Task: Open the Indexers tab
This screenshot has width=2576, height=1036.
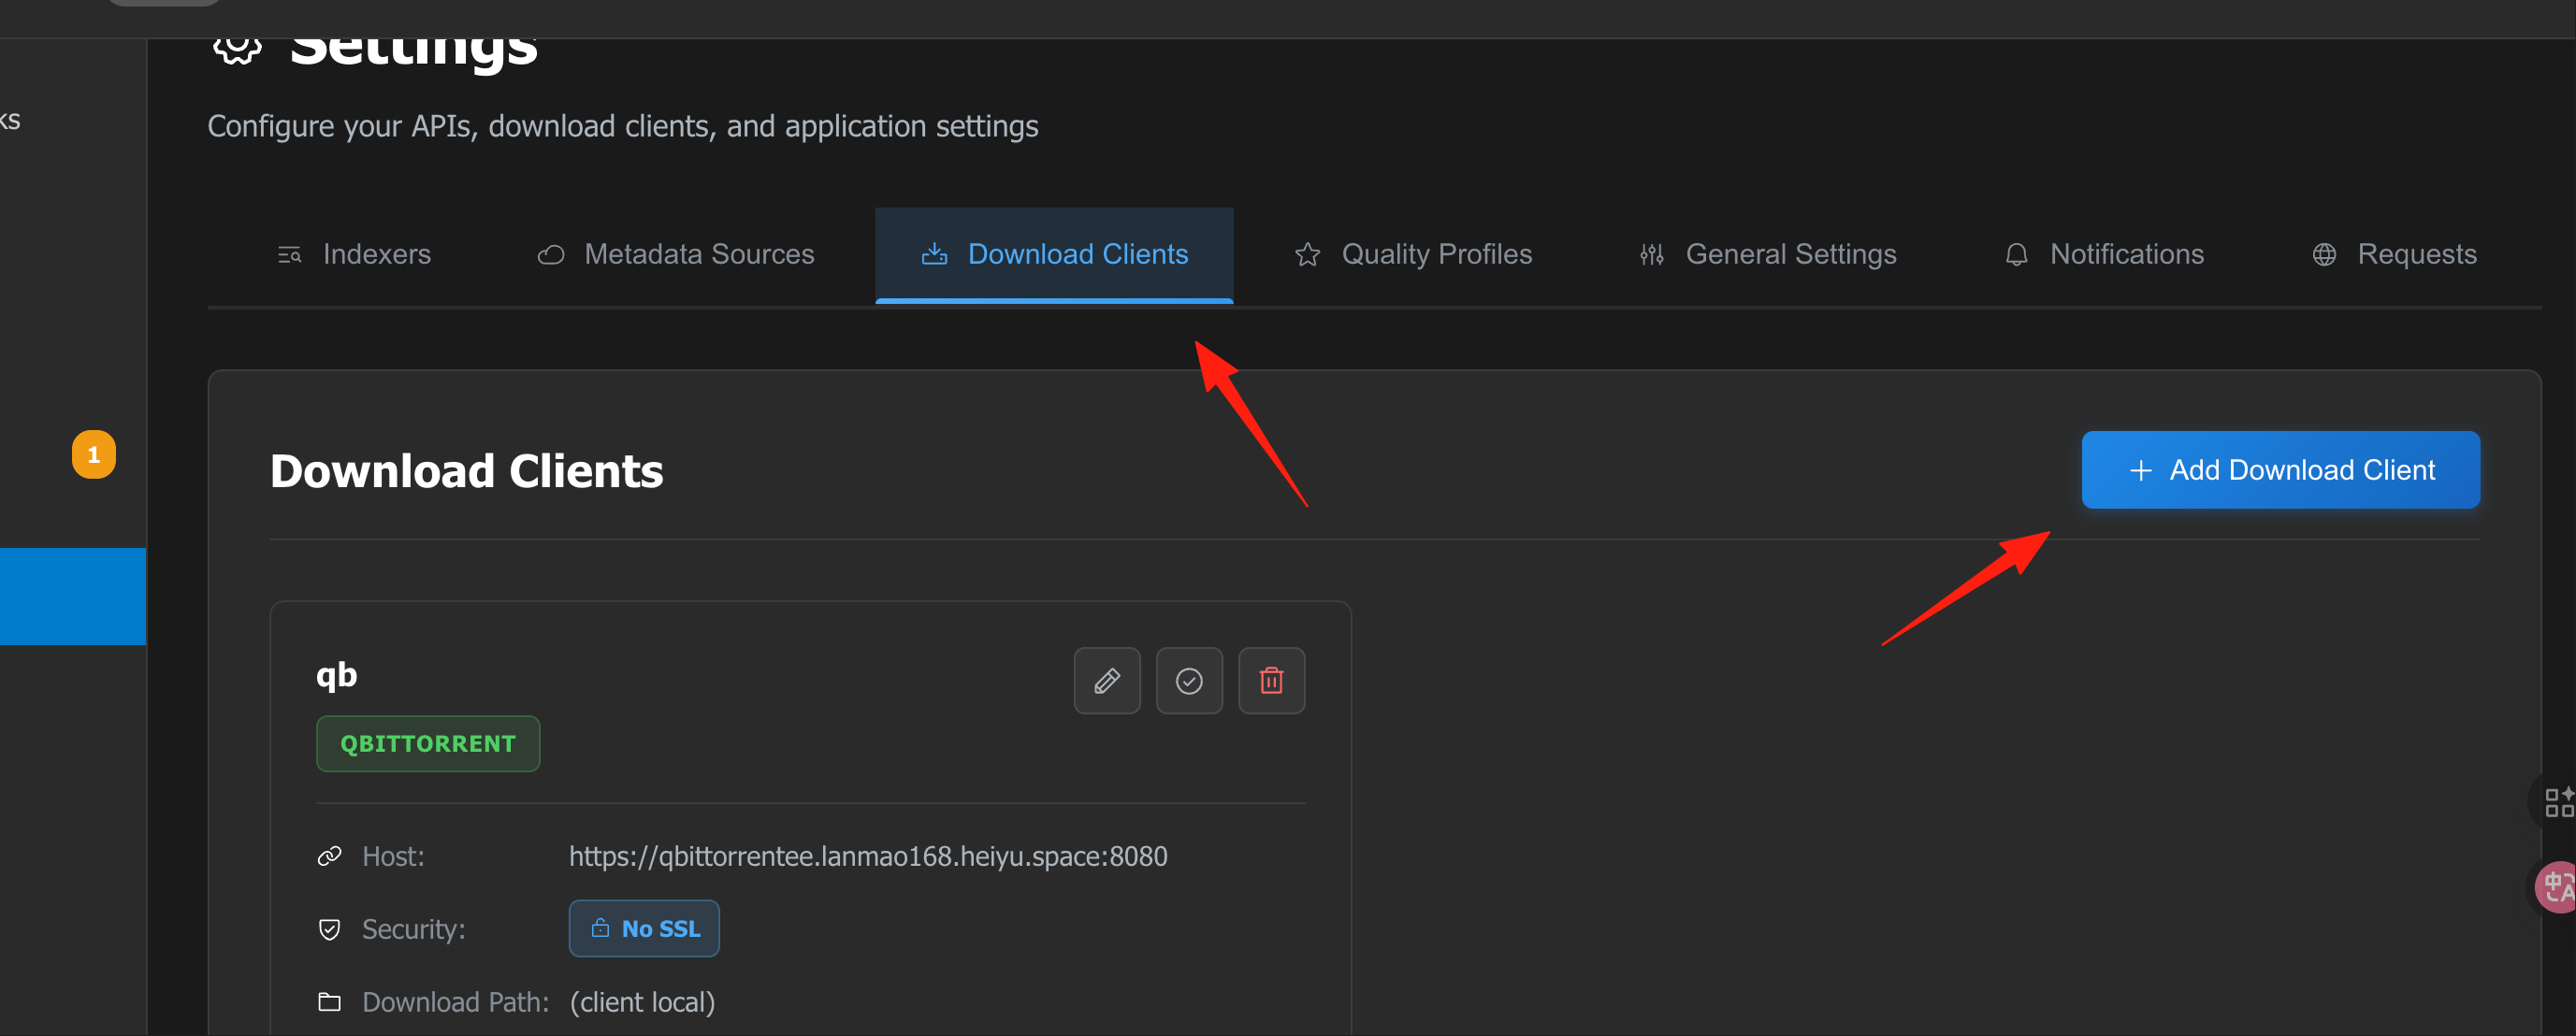Action: (354, 254)
